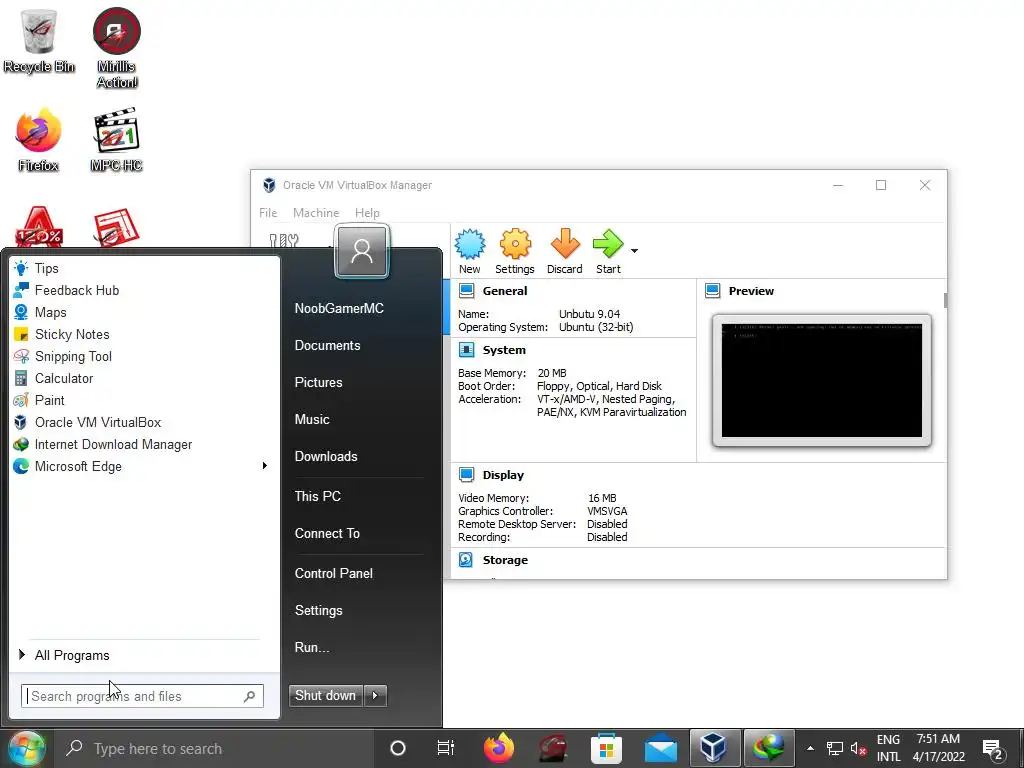Open Settings from Start menu right column
1024x768 pixels.
coord(319,611)
